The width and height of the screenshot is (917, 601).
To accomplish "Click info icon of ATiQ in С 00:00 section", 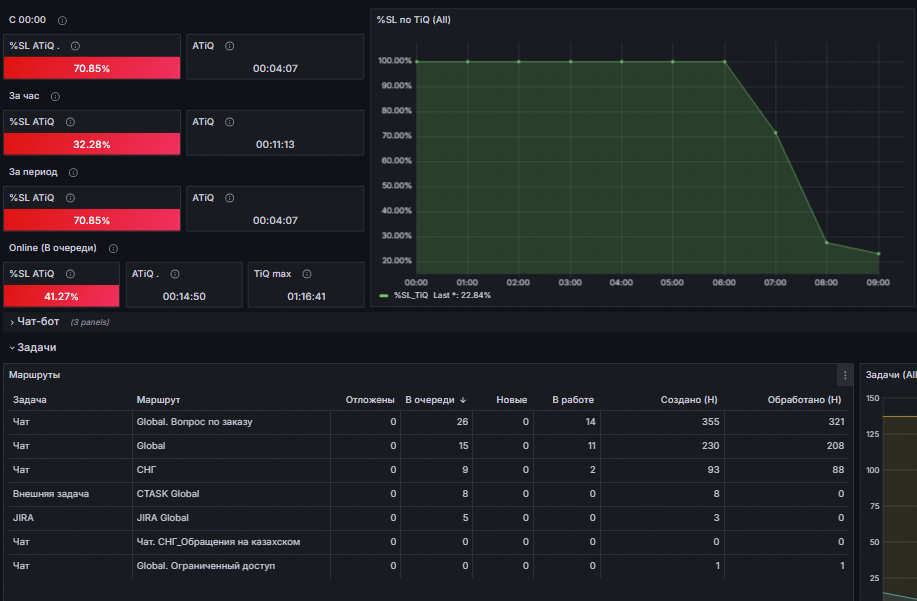I will tap(229, 46).
